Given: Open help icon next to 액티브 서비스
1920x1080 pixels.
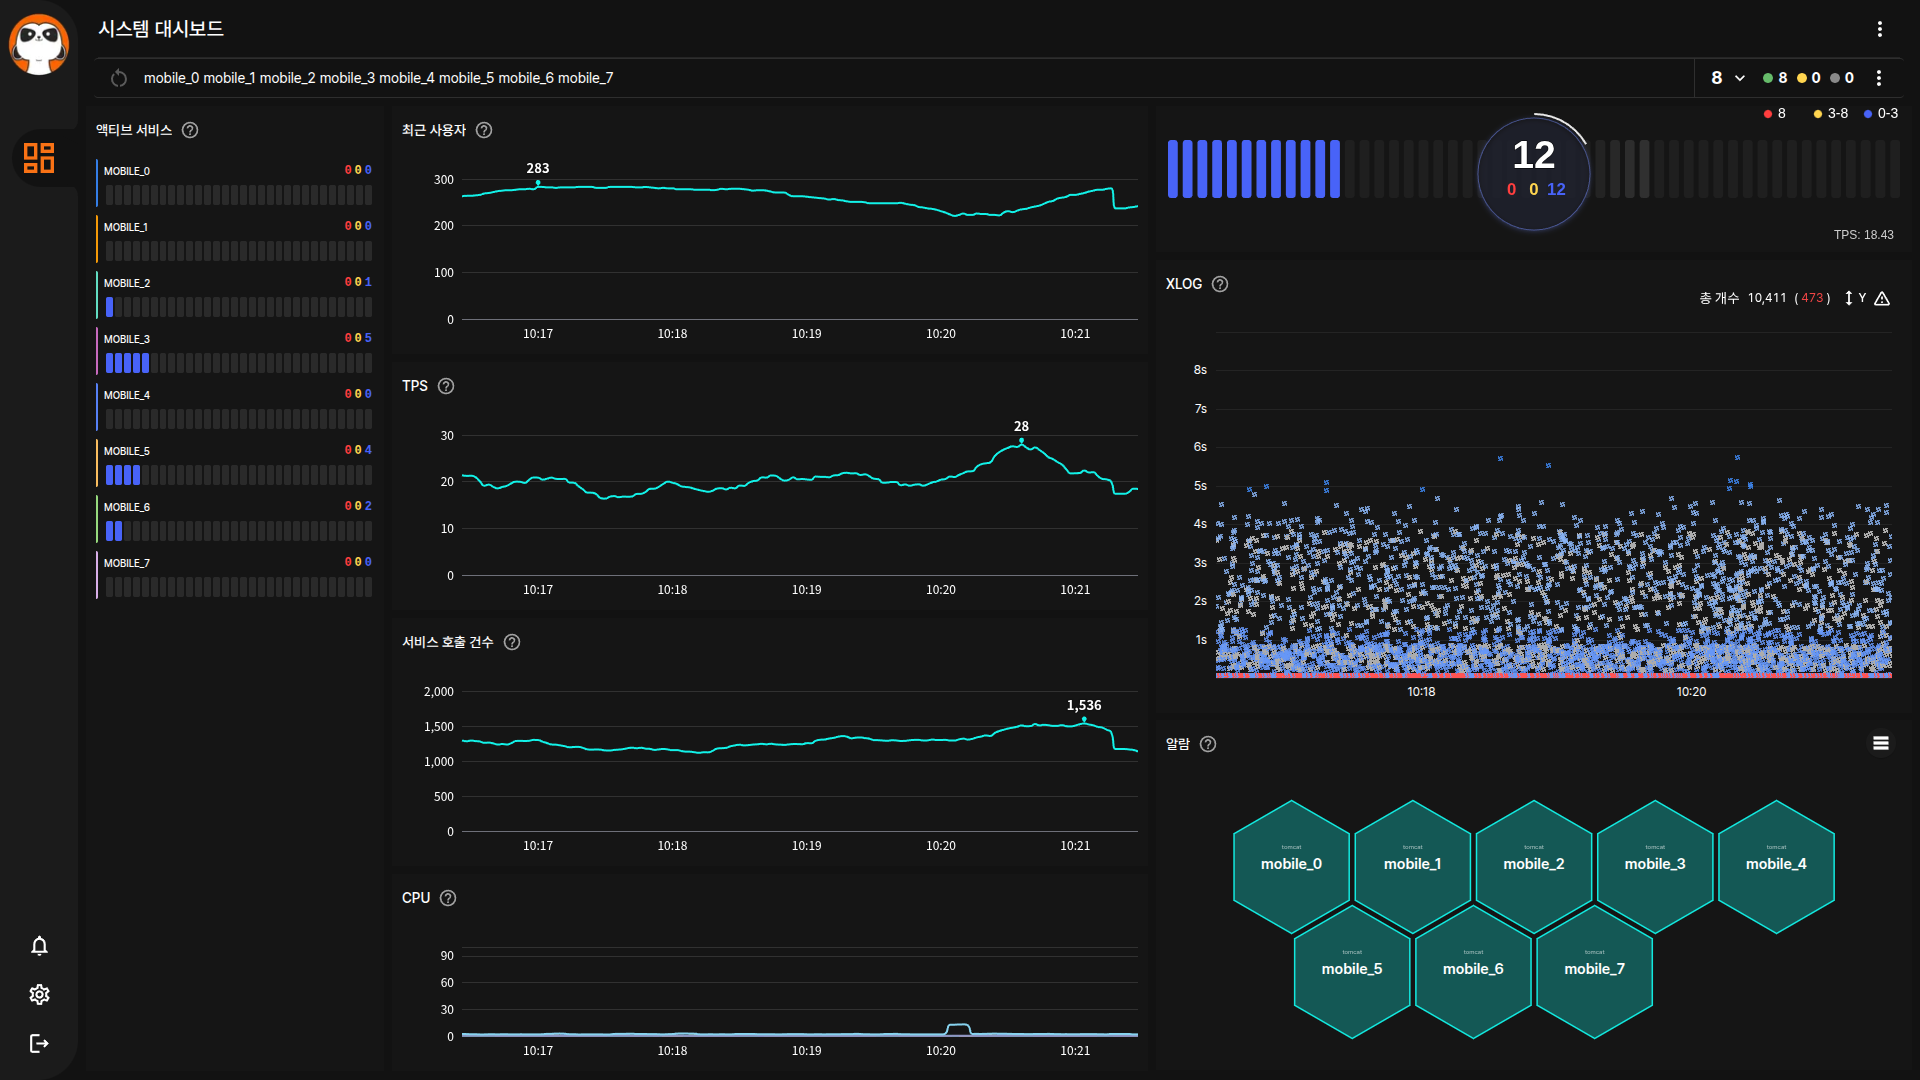Looking at the screenshot, I should [x=190, y=130].
